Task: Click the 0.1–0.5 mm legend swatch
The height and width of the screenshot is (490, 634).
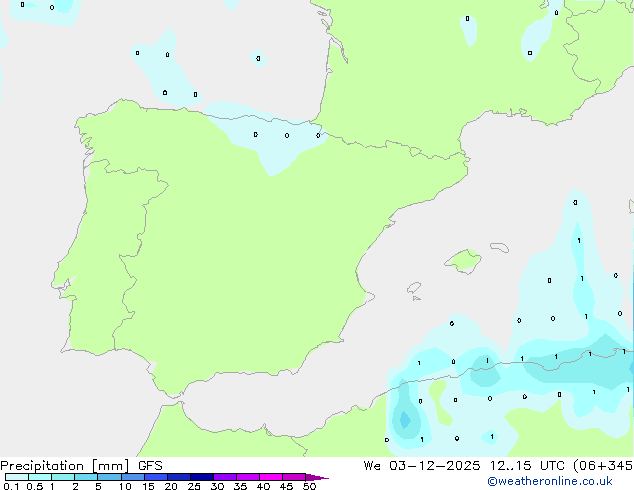Action: 17,477
